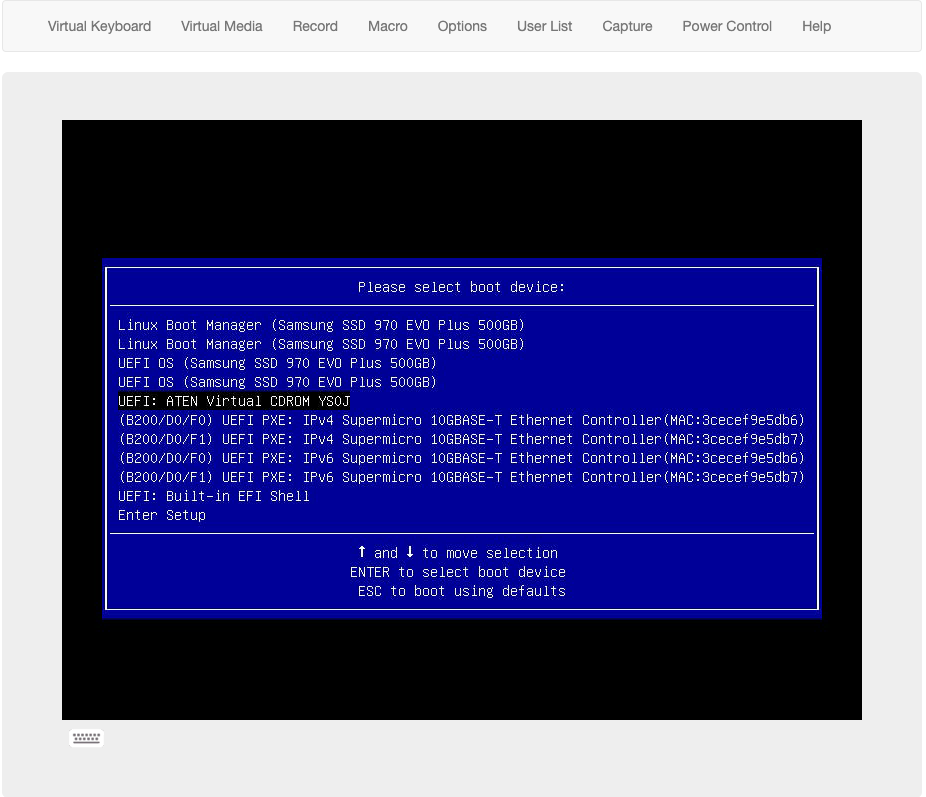The height and width of the screenshot is (797, 926).
Task: Toggle the on-screen keyboard icon
Action: pyautogui.click(x=86, y=738)
